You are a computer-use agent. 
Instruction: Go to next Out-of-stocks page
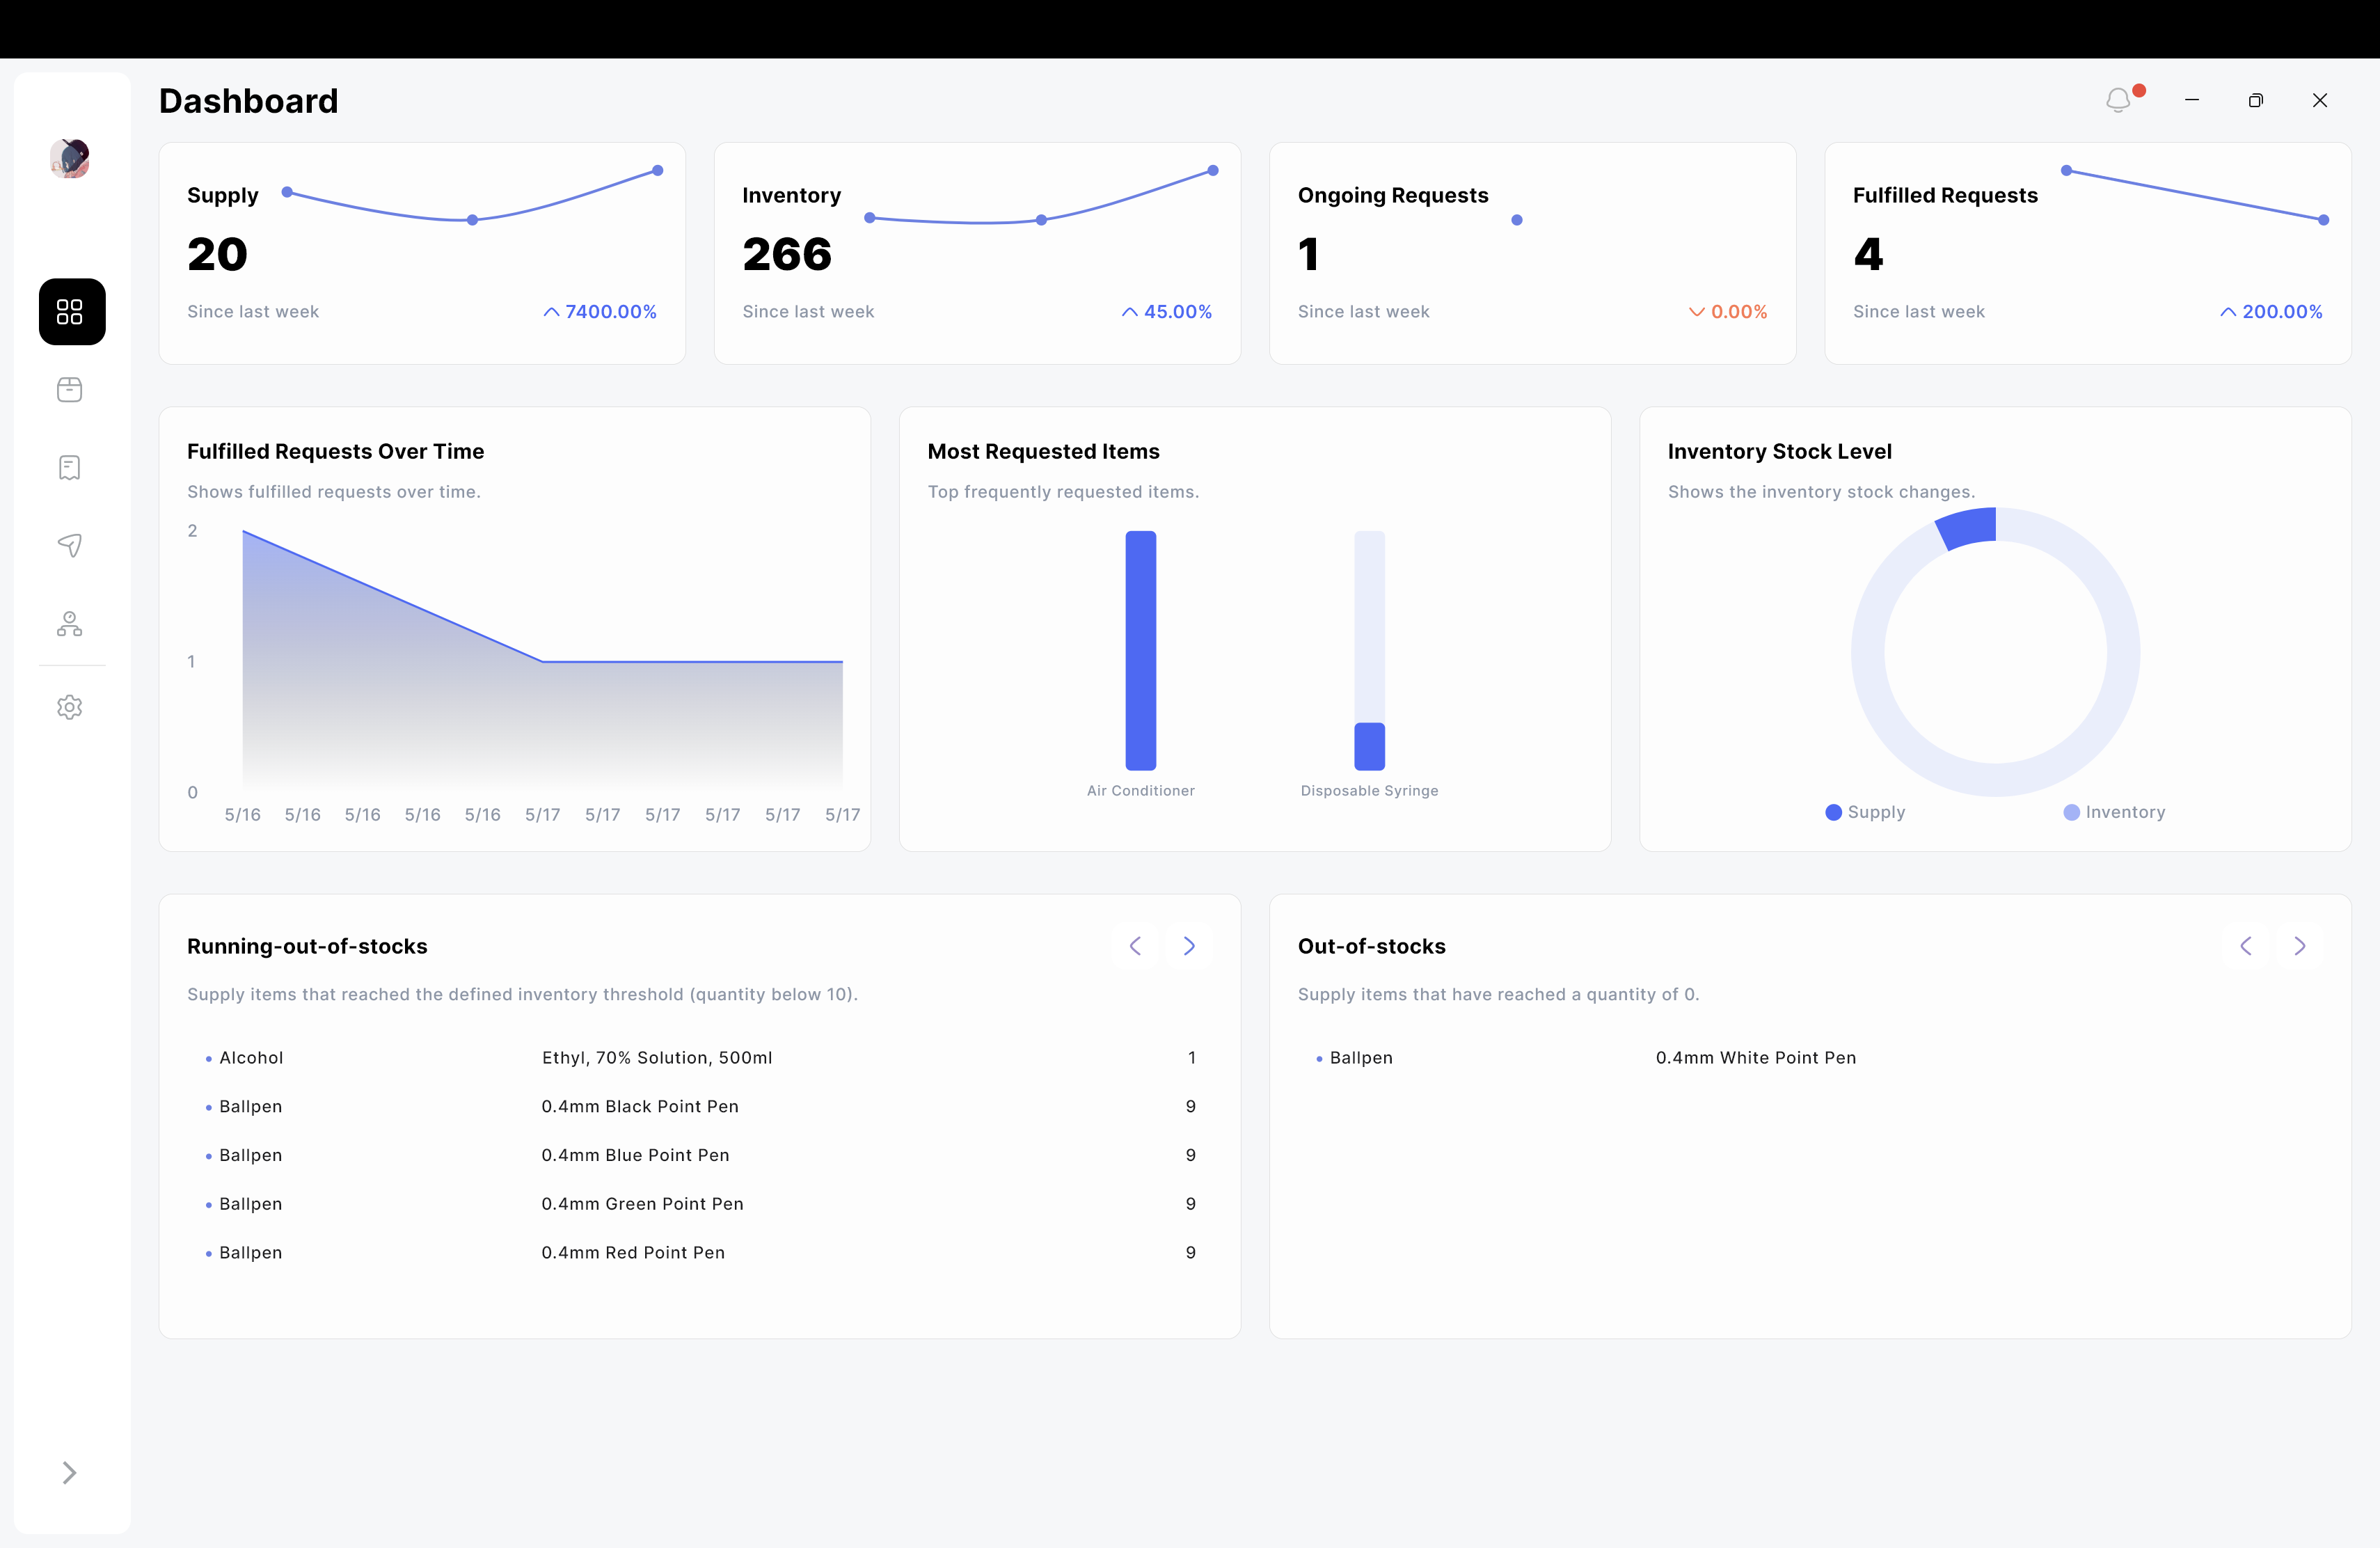pyautogui.click(x=2300, y=946)
